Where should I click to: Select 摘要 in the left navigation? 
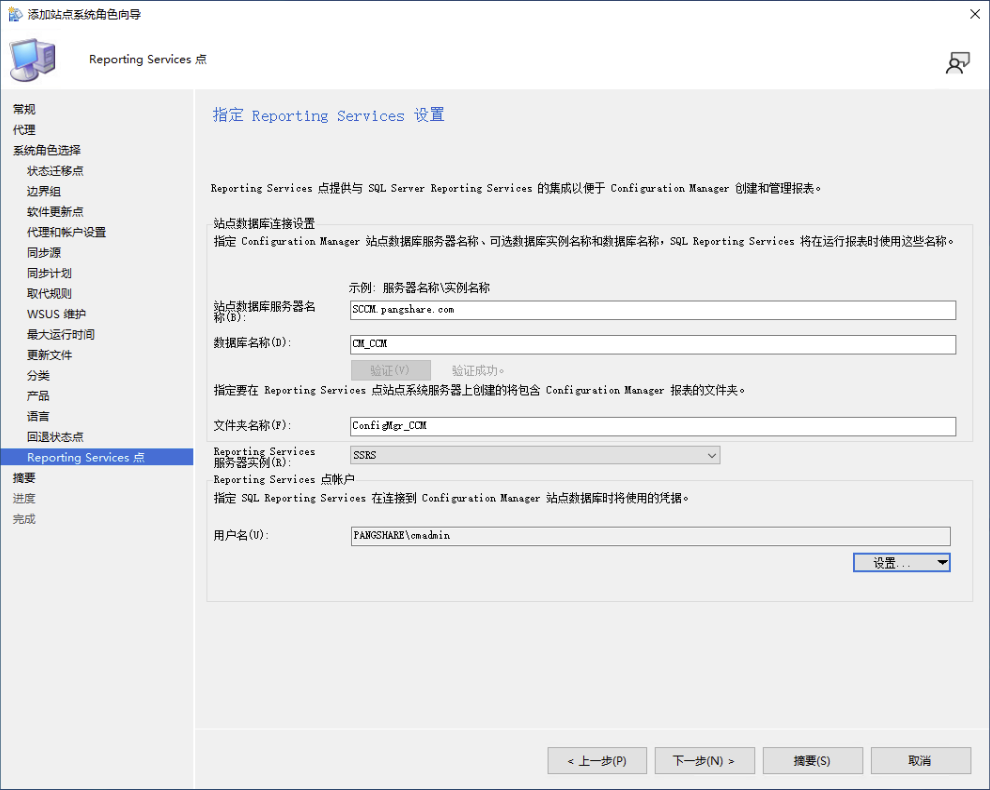pos(25,478)
